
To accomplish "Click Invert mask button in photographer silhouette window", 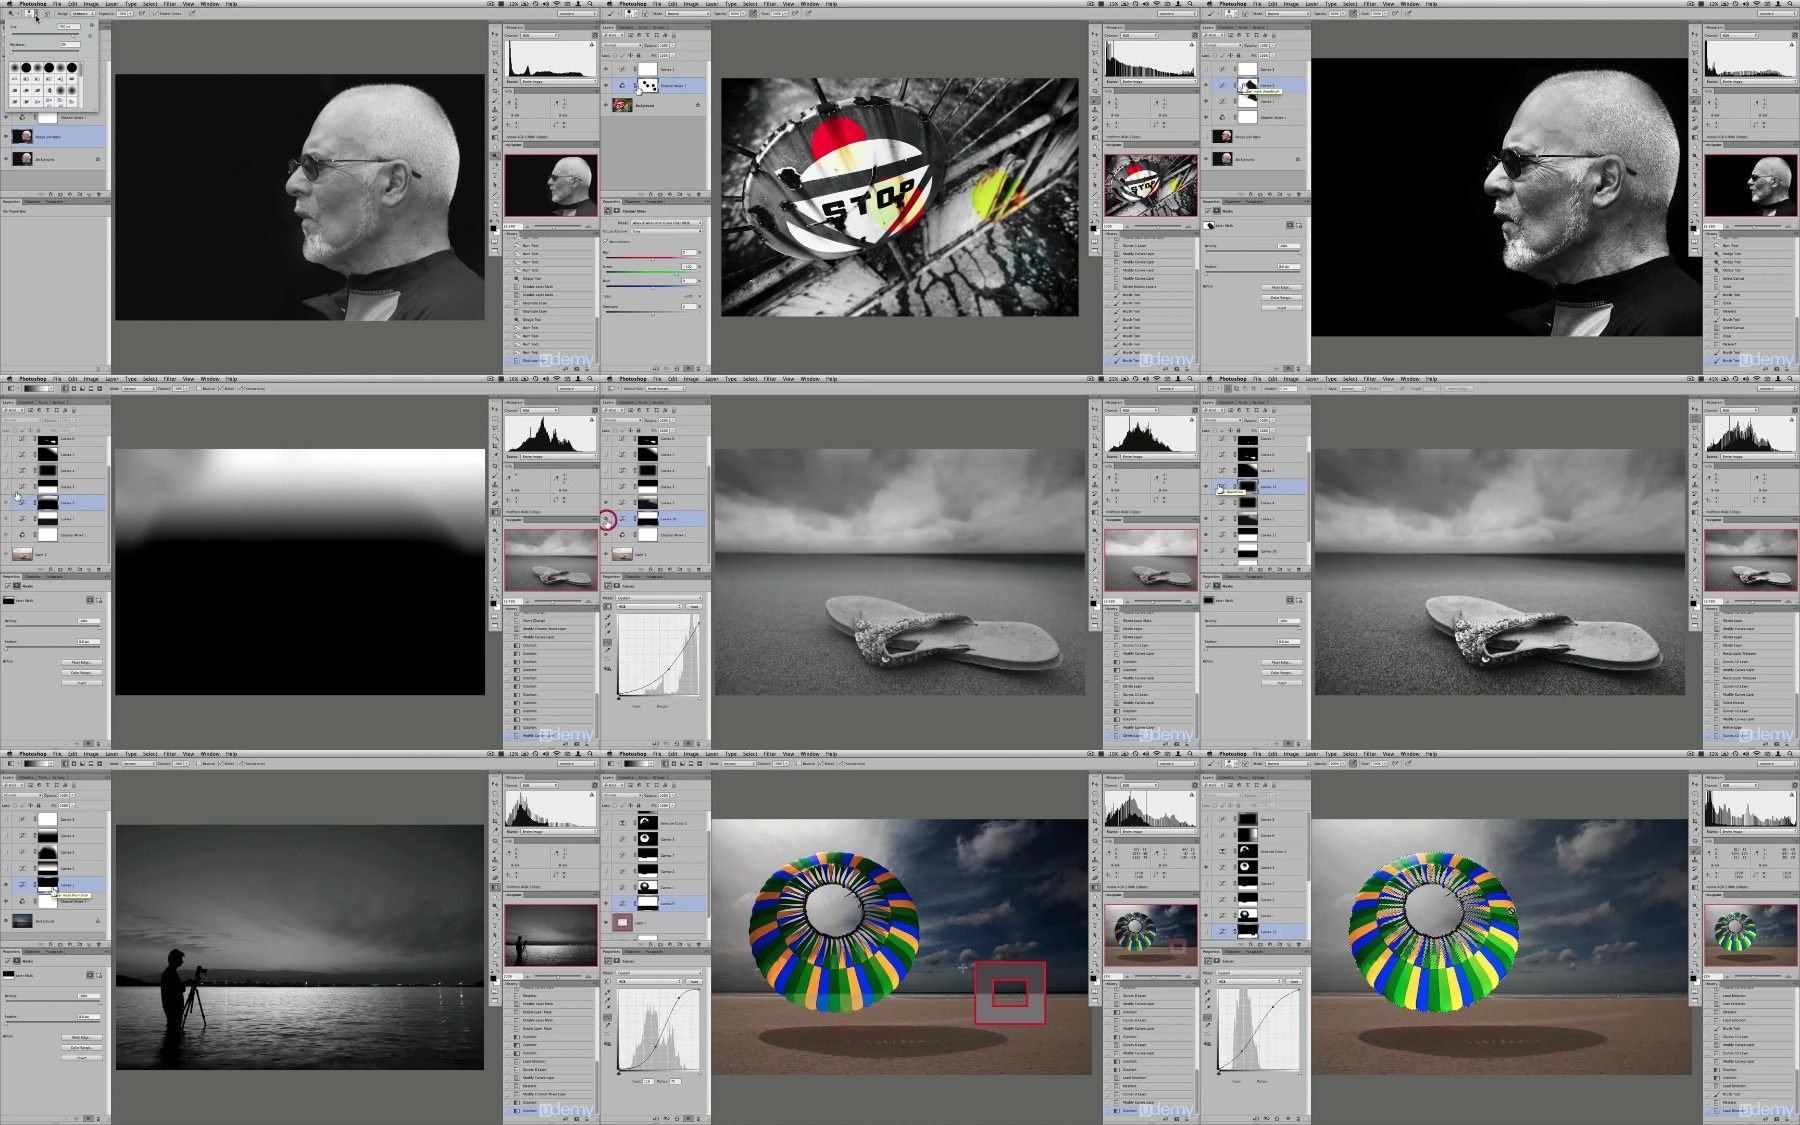I will point(82,1058).
